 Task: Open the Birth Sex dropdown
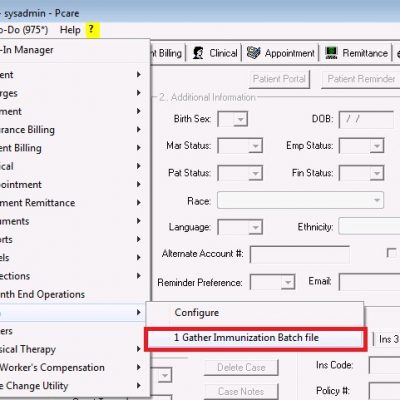pyautogui.click(x=233, y=119)
